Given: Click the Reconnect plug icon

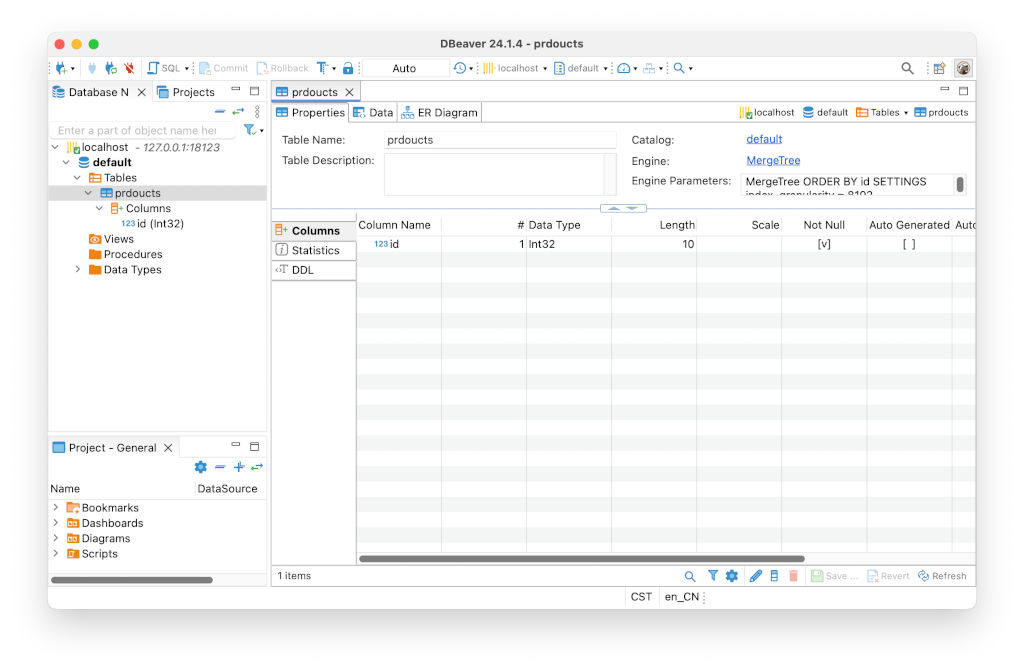Looking at the screenshot, I should click(x=111, y=68).
